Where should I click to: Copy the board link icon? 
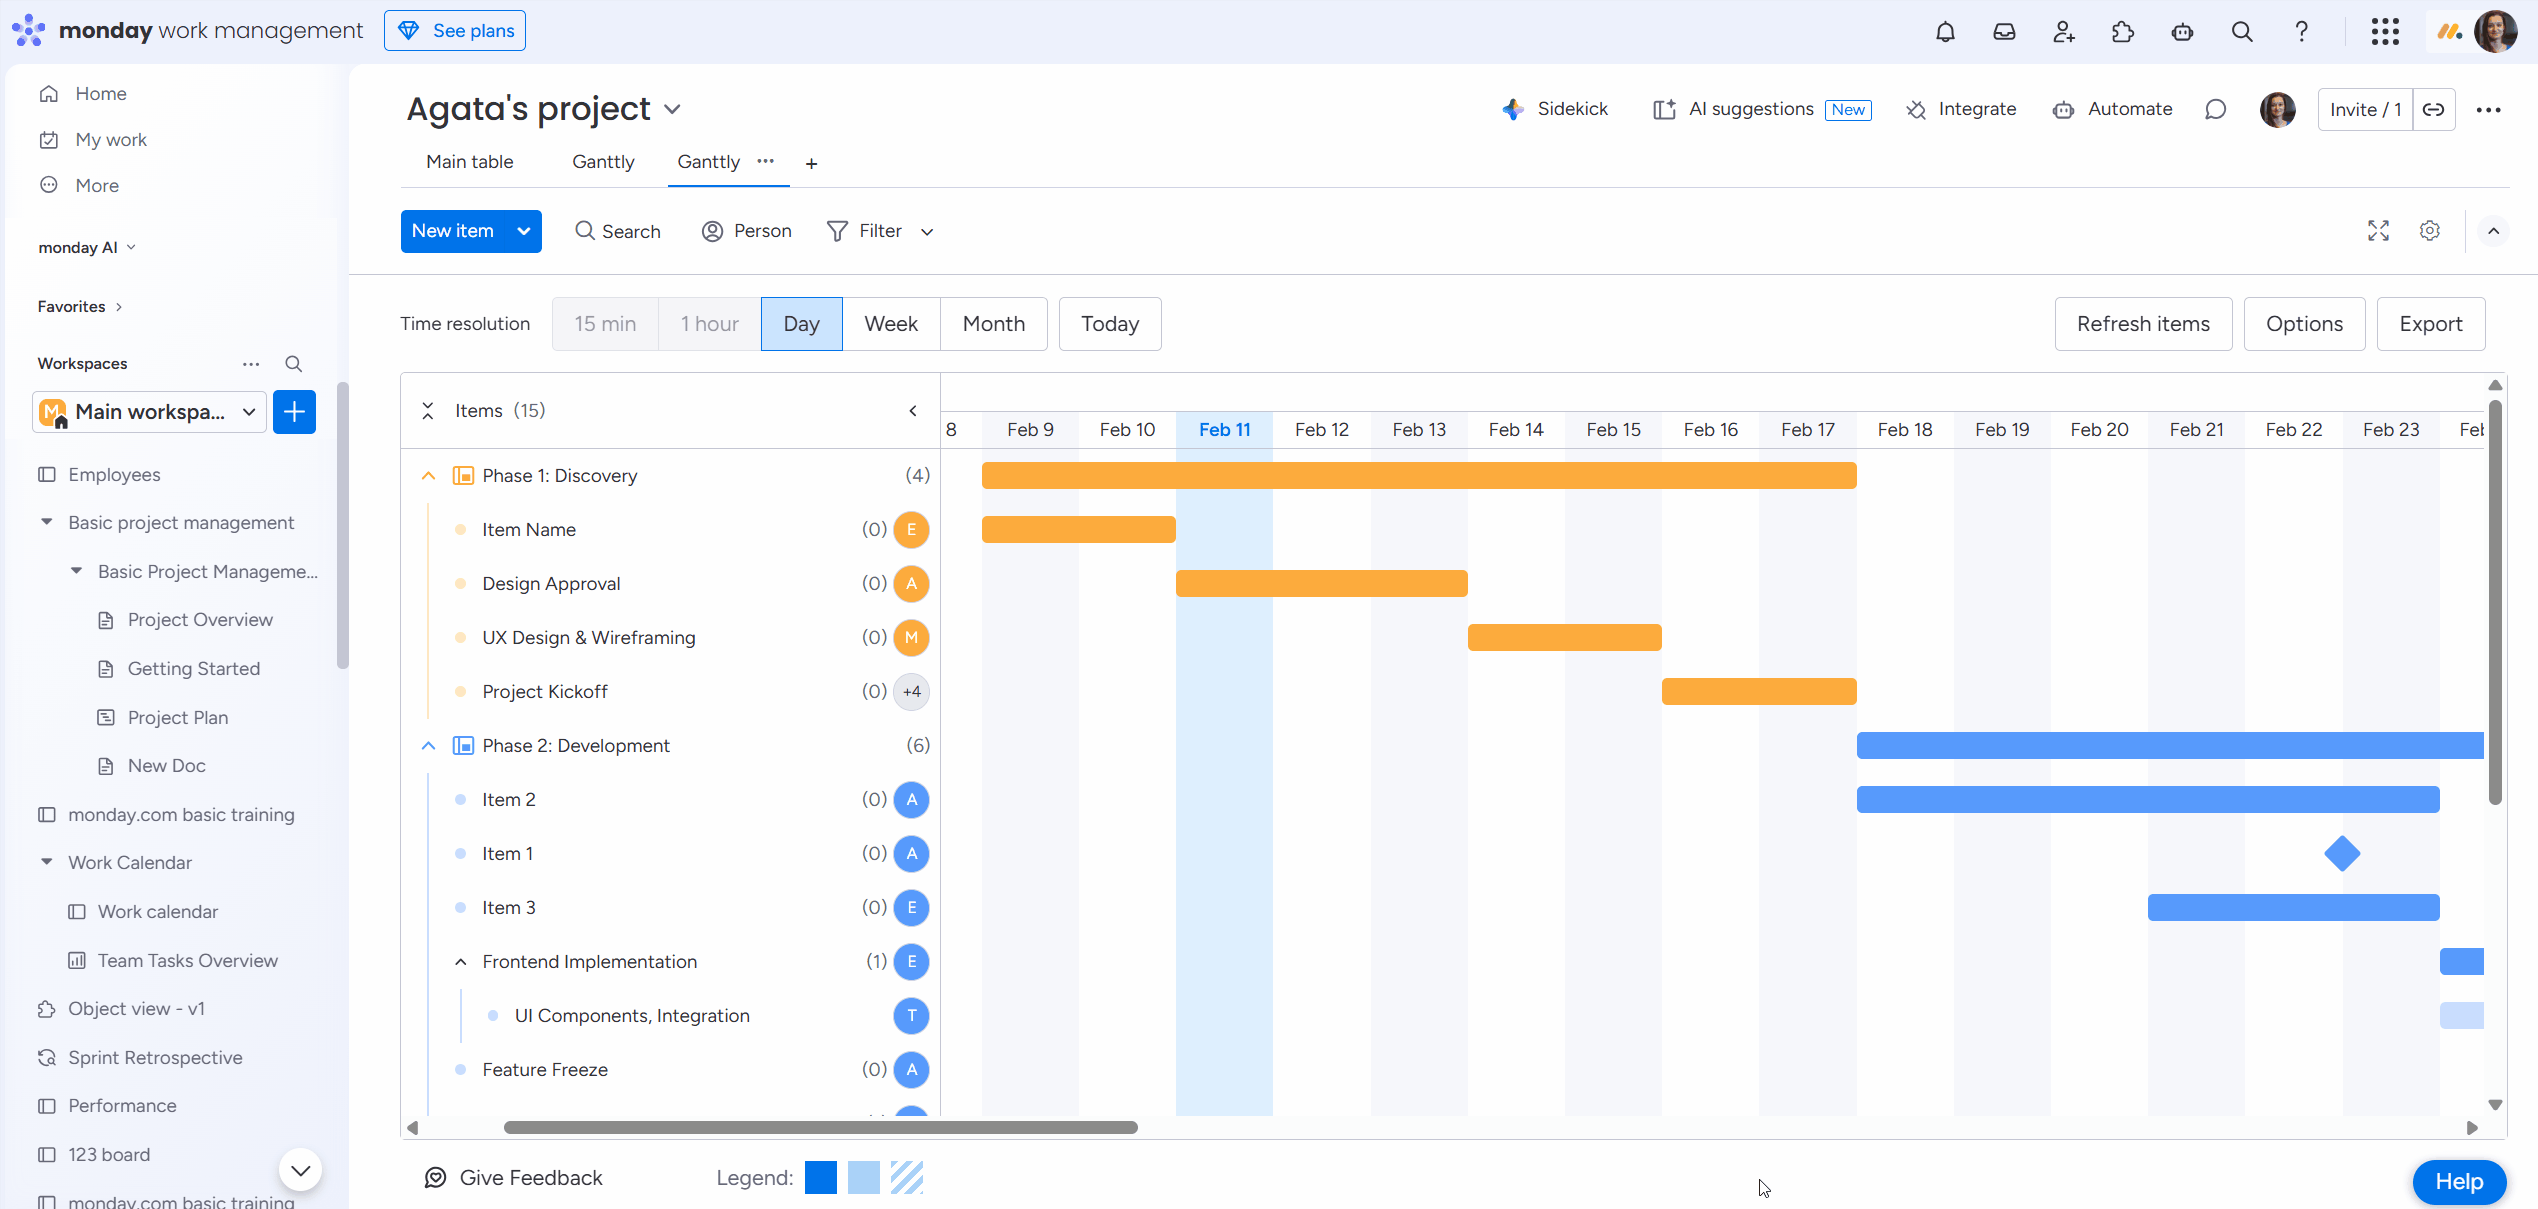tap(2434, 109)
